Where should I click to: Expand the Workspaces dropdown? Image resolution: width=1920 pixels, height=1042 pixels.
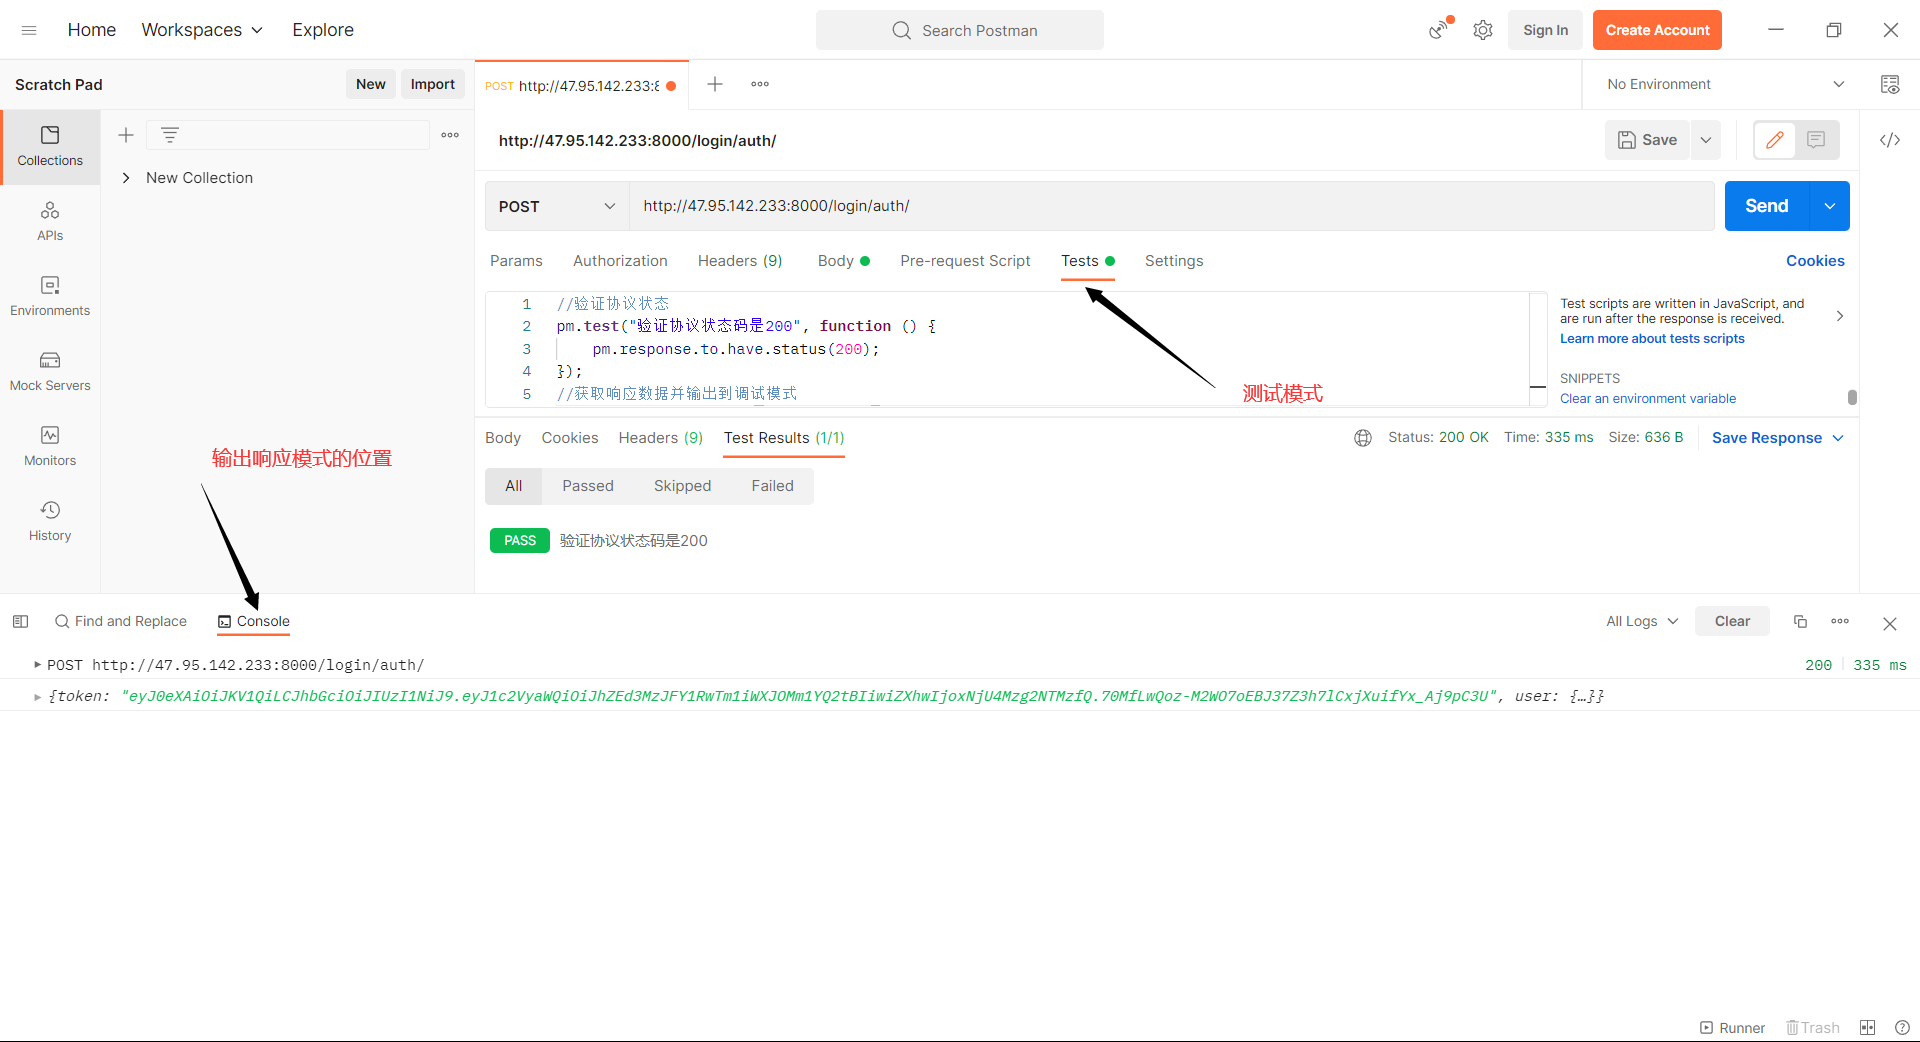pos(202,30)
